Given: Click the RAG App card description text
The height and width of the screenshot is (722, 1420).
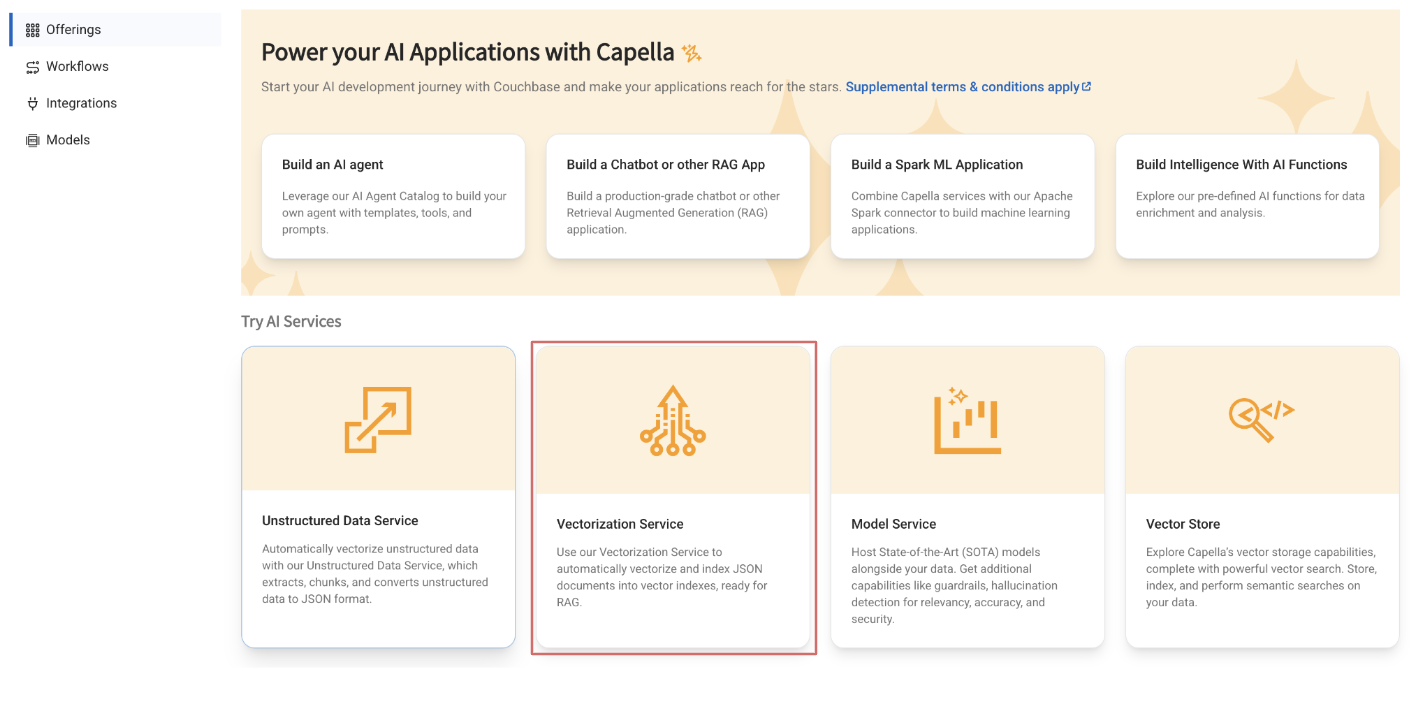Looking at the screenshot, I should (673, 213).
